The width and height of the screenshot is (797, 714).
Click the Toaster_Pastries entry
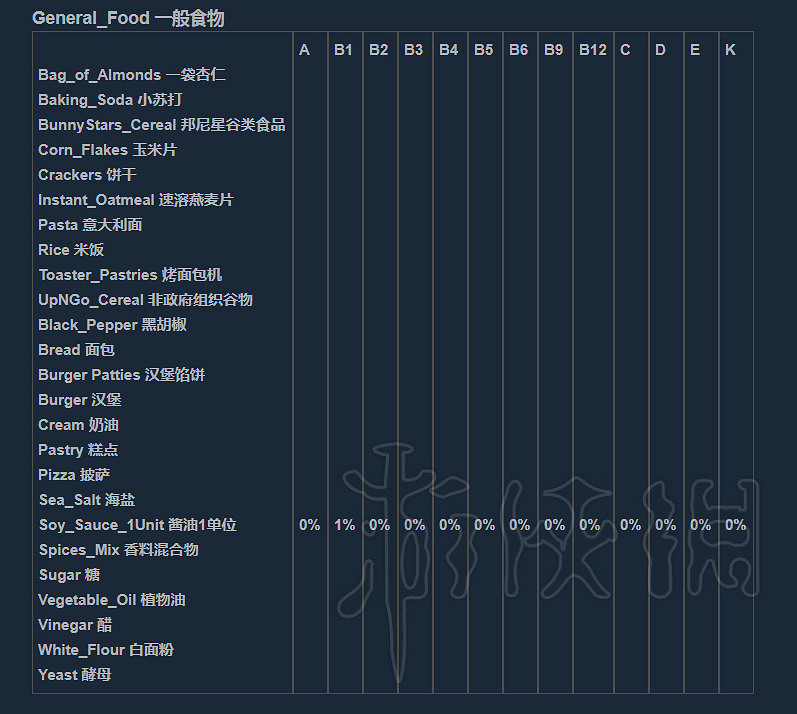click(130, 275)
